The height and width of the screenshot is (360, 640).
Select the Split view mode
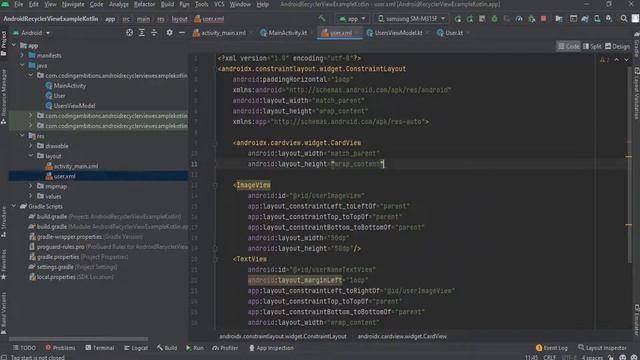click(x=592, y=47)
